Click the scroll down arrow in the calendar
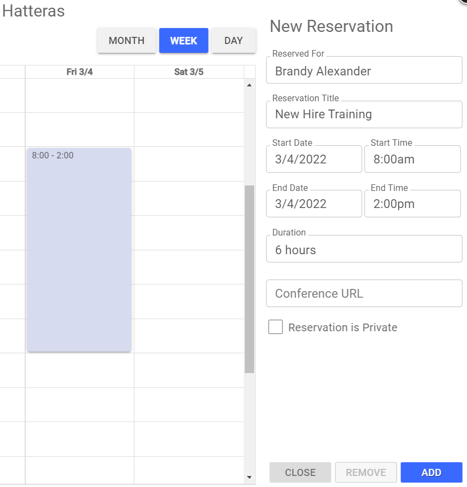467x487 pixels. click(249, 477)
